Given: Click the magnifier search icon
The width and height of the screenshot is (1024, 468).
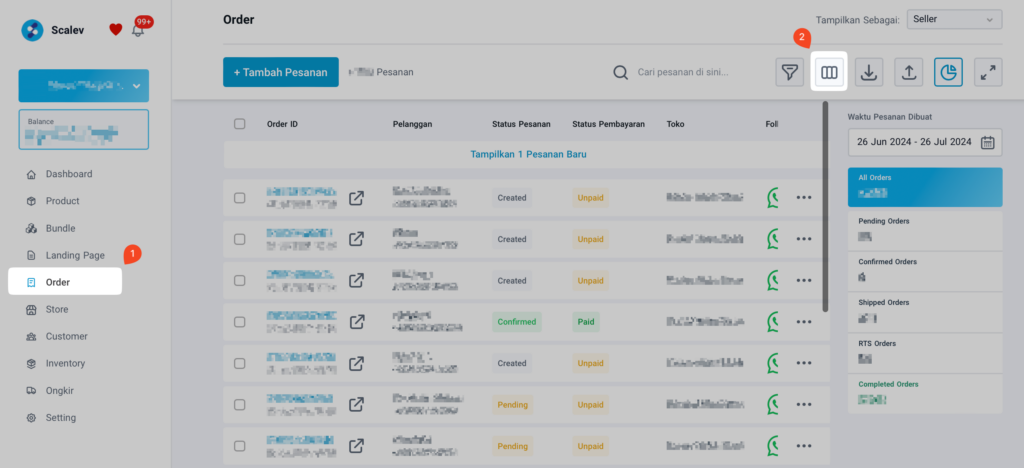Looking at the screenshot, I should point(620,72).
